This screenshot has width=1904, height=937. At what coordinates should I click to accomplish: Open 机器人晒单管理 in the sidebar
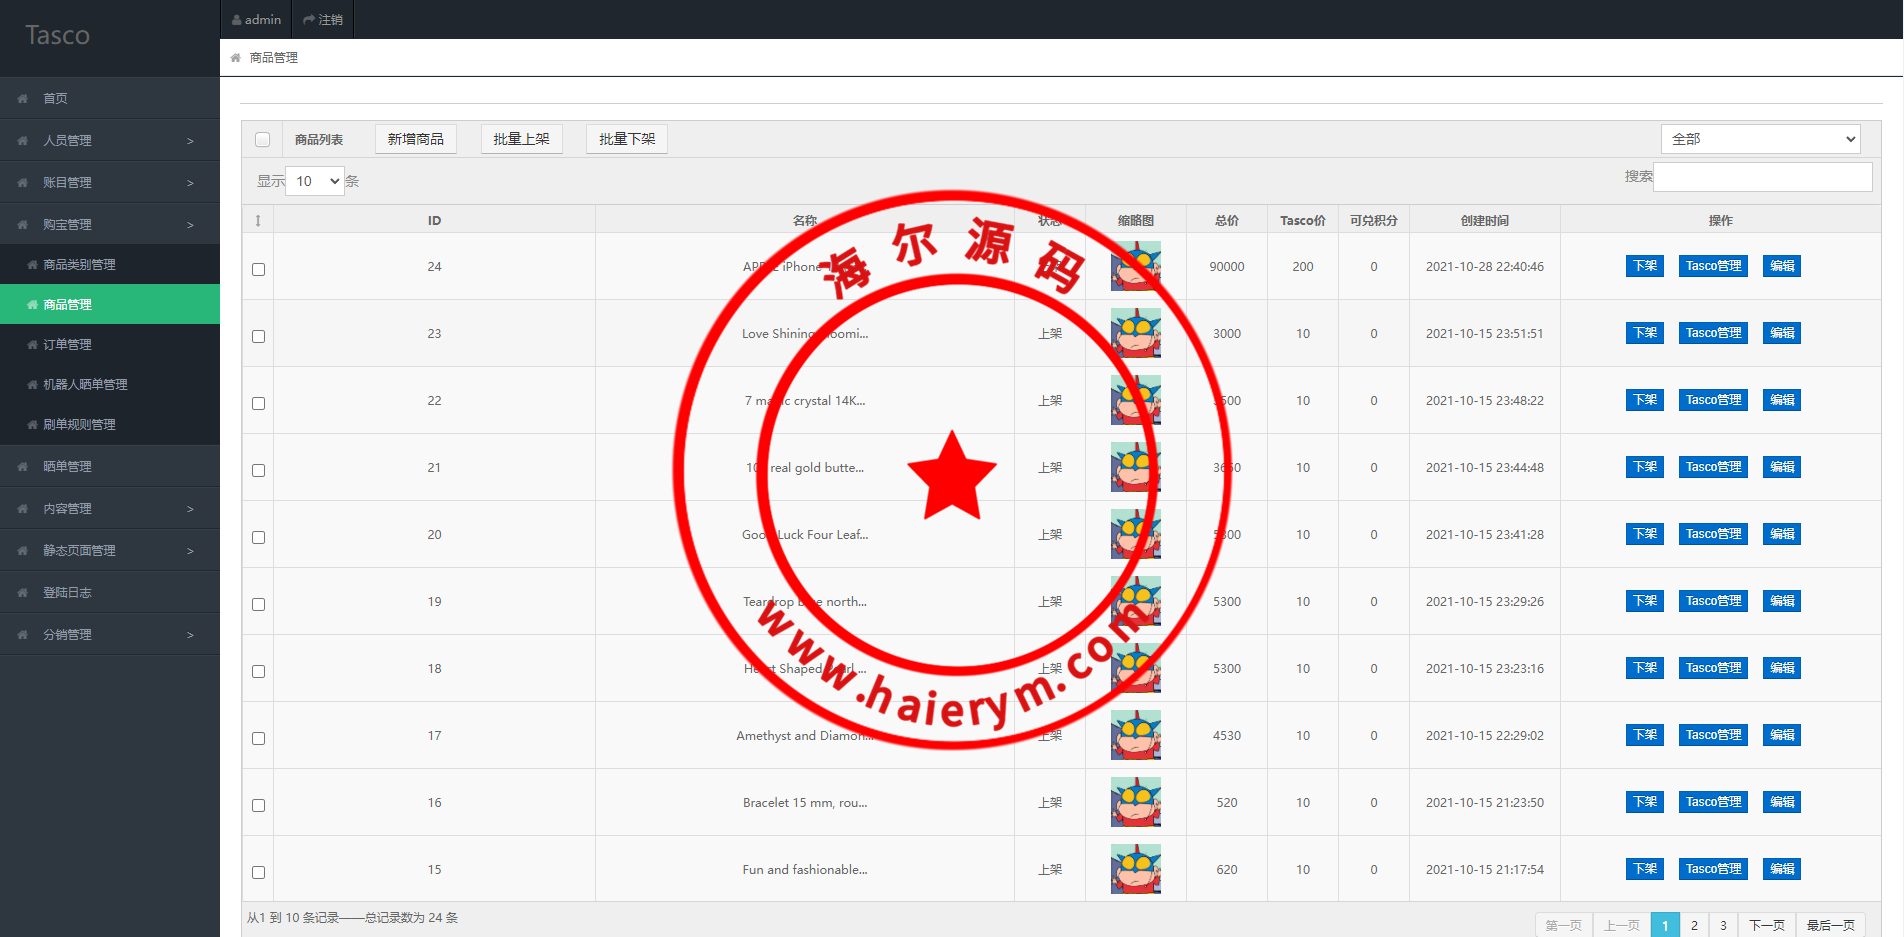tap(85, 385)
